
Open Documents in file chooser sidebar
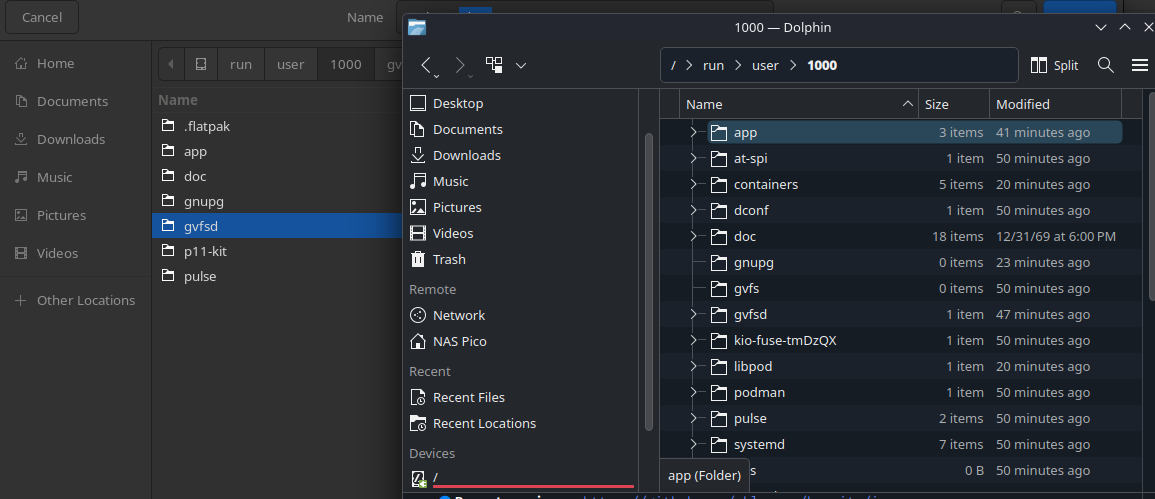(x=75, y=101)
